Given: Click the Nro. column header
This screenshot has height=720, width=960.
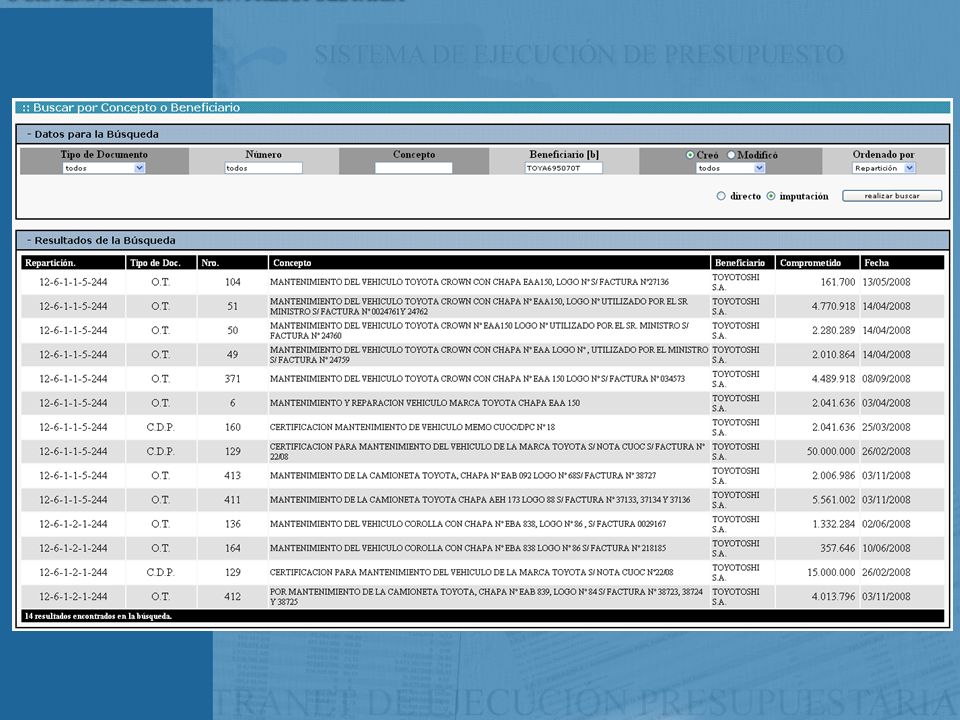Looking at the screenshot, I should [233, 263].
